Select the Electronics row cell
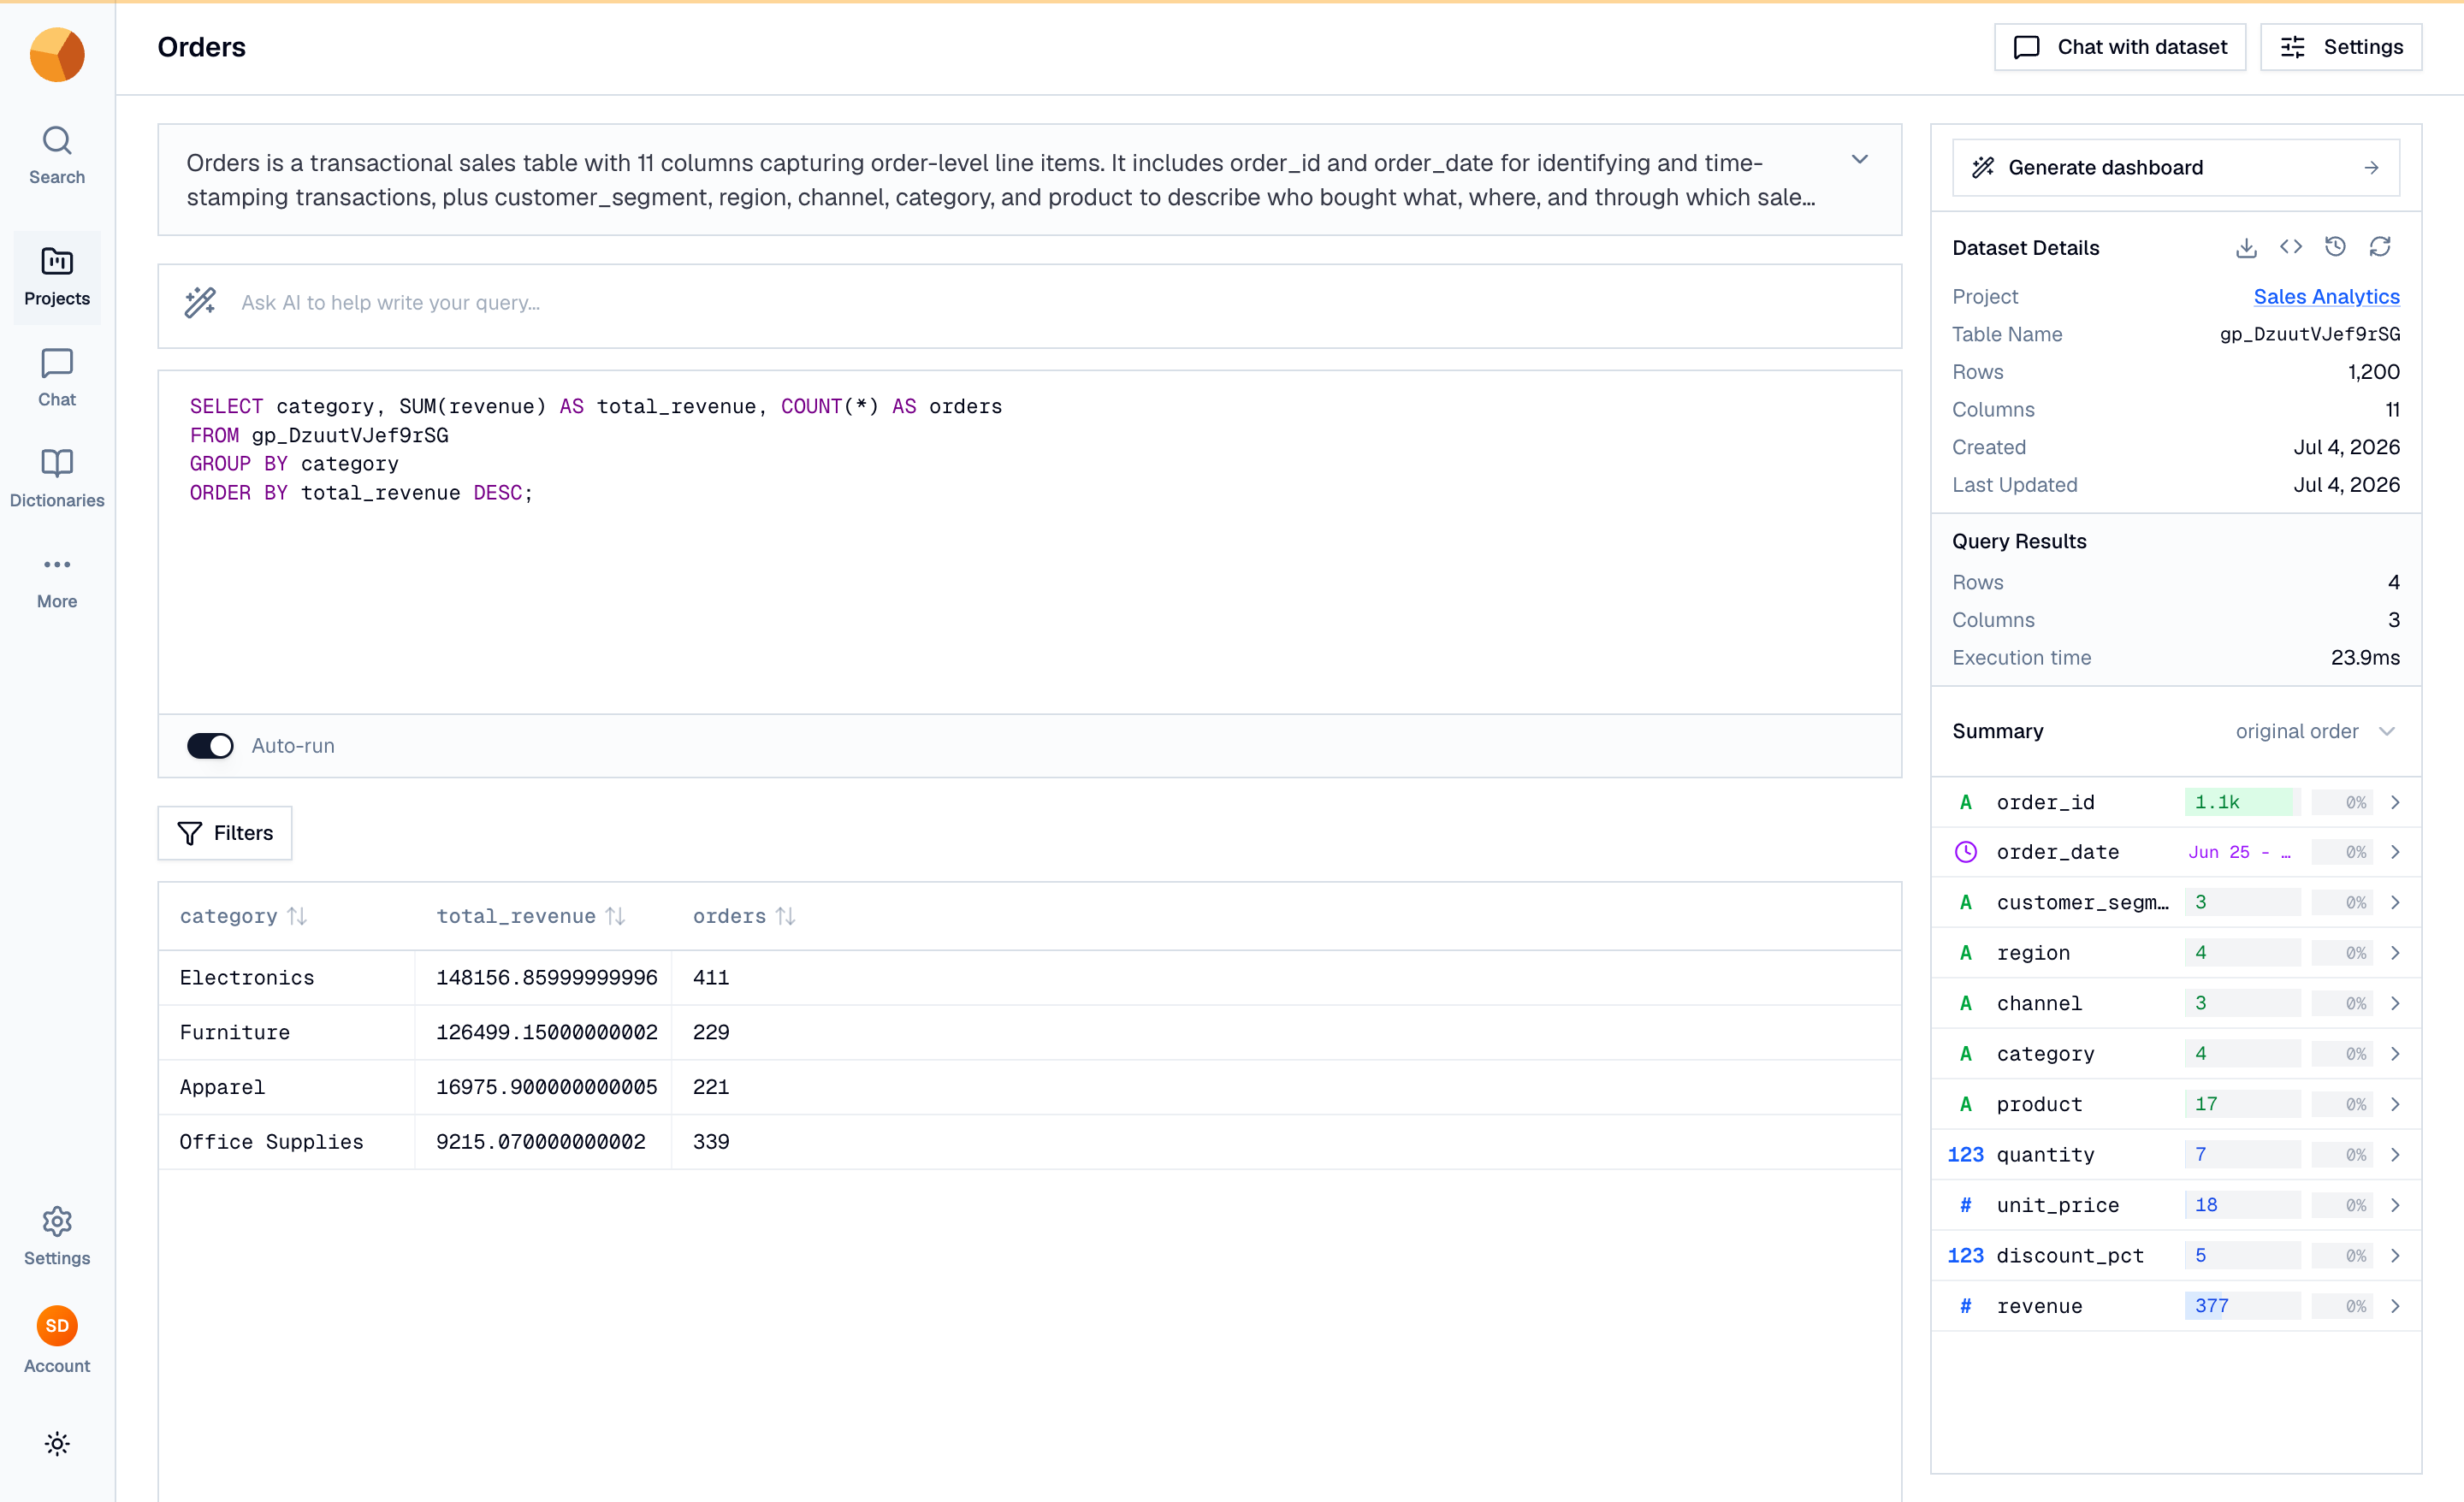The height and width of the screenshot is (1502, 2464). (286, 978)
